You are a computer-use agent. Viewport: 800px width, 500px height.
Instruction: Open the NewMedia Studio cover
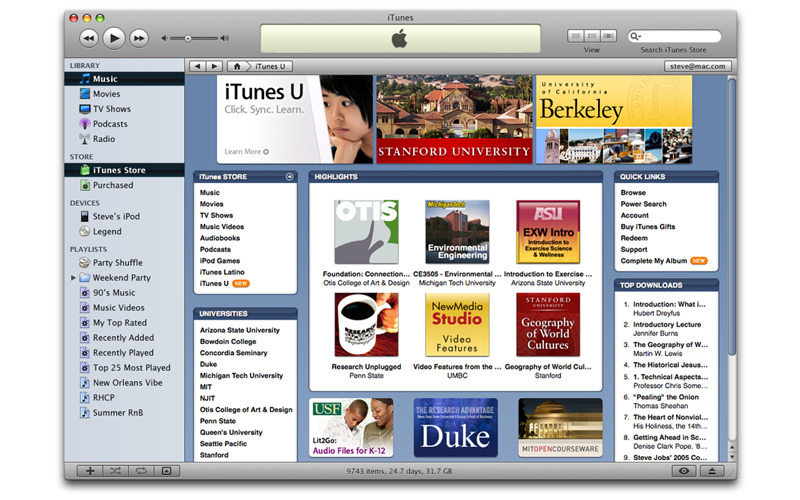[457, 324]
